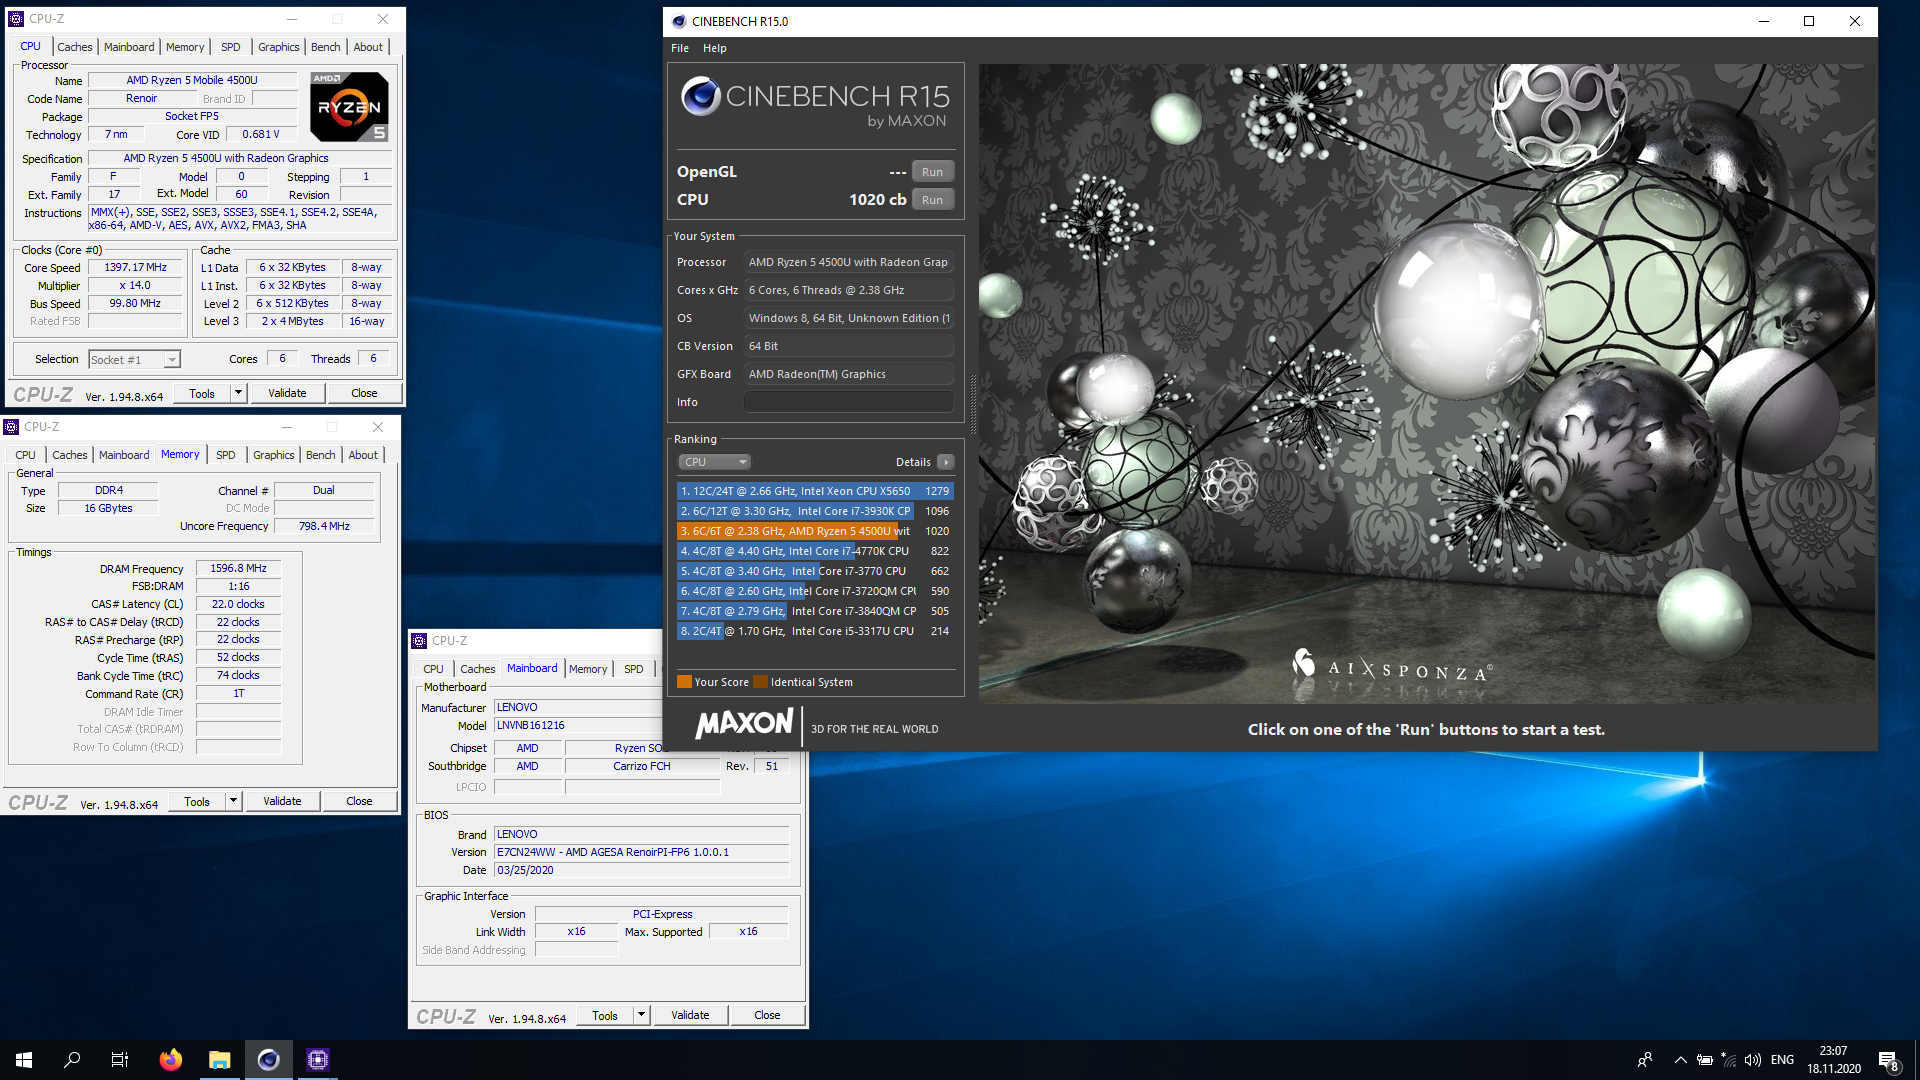Open Wi-Fi network tray icon

[1729, 1060]
